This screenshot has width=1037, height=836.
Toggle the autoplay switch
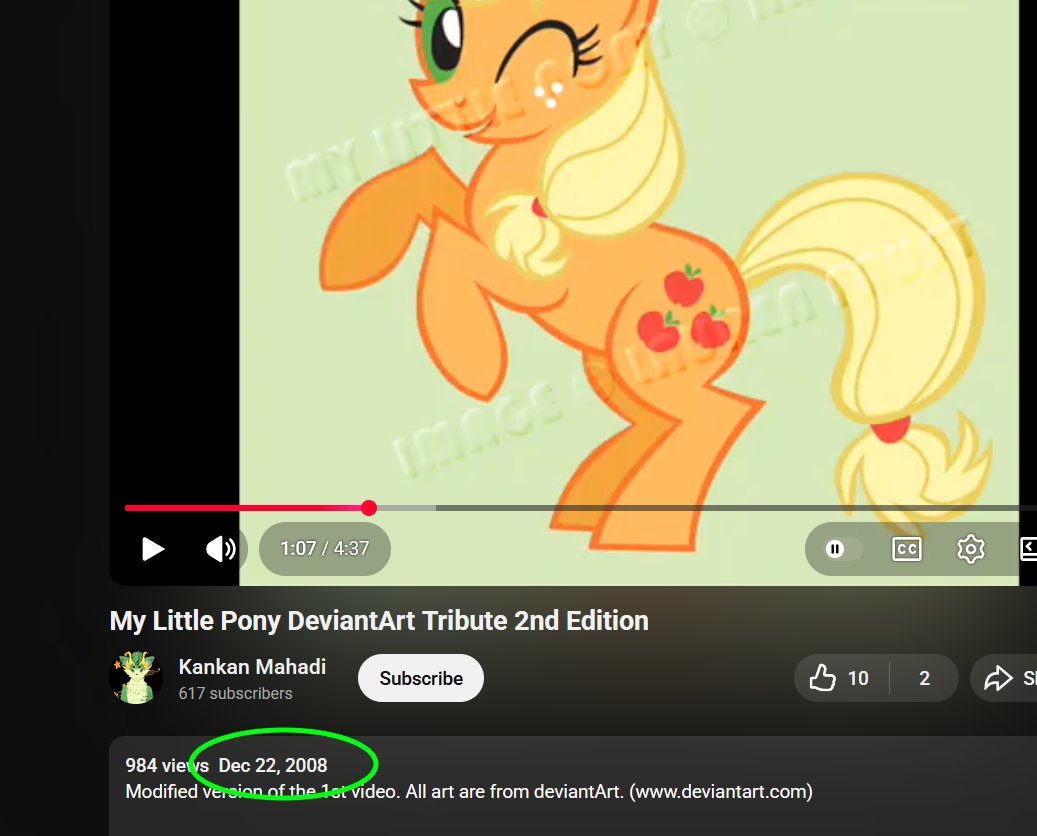click(x=842, y=549)
